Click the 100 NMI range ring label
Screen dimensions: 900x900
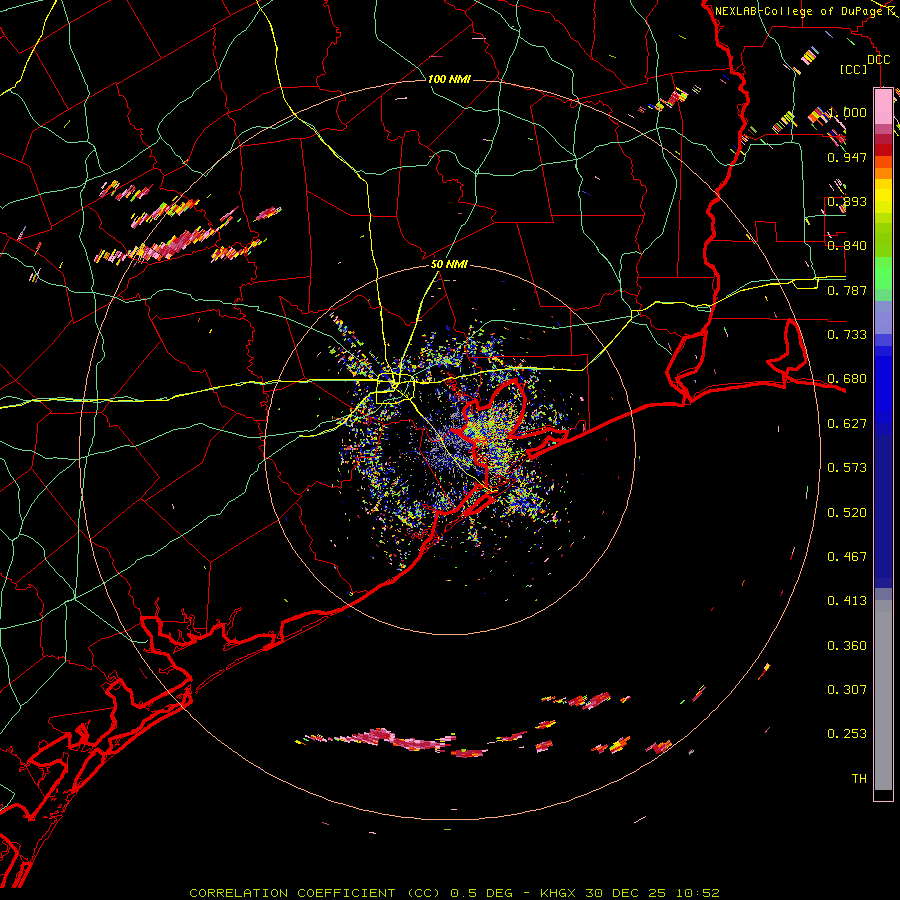(449, 79)
